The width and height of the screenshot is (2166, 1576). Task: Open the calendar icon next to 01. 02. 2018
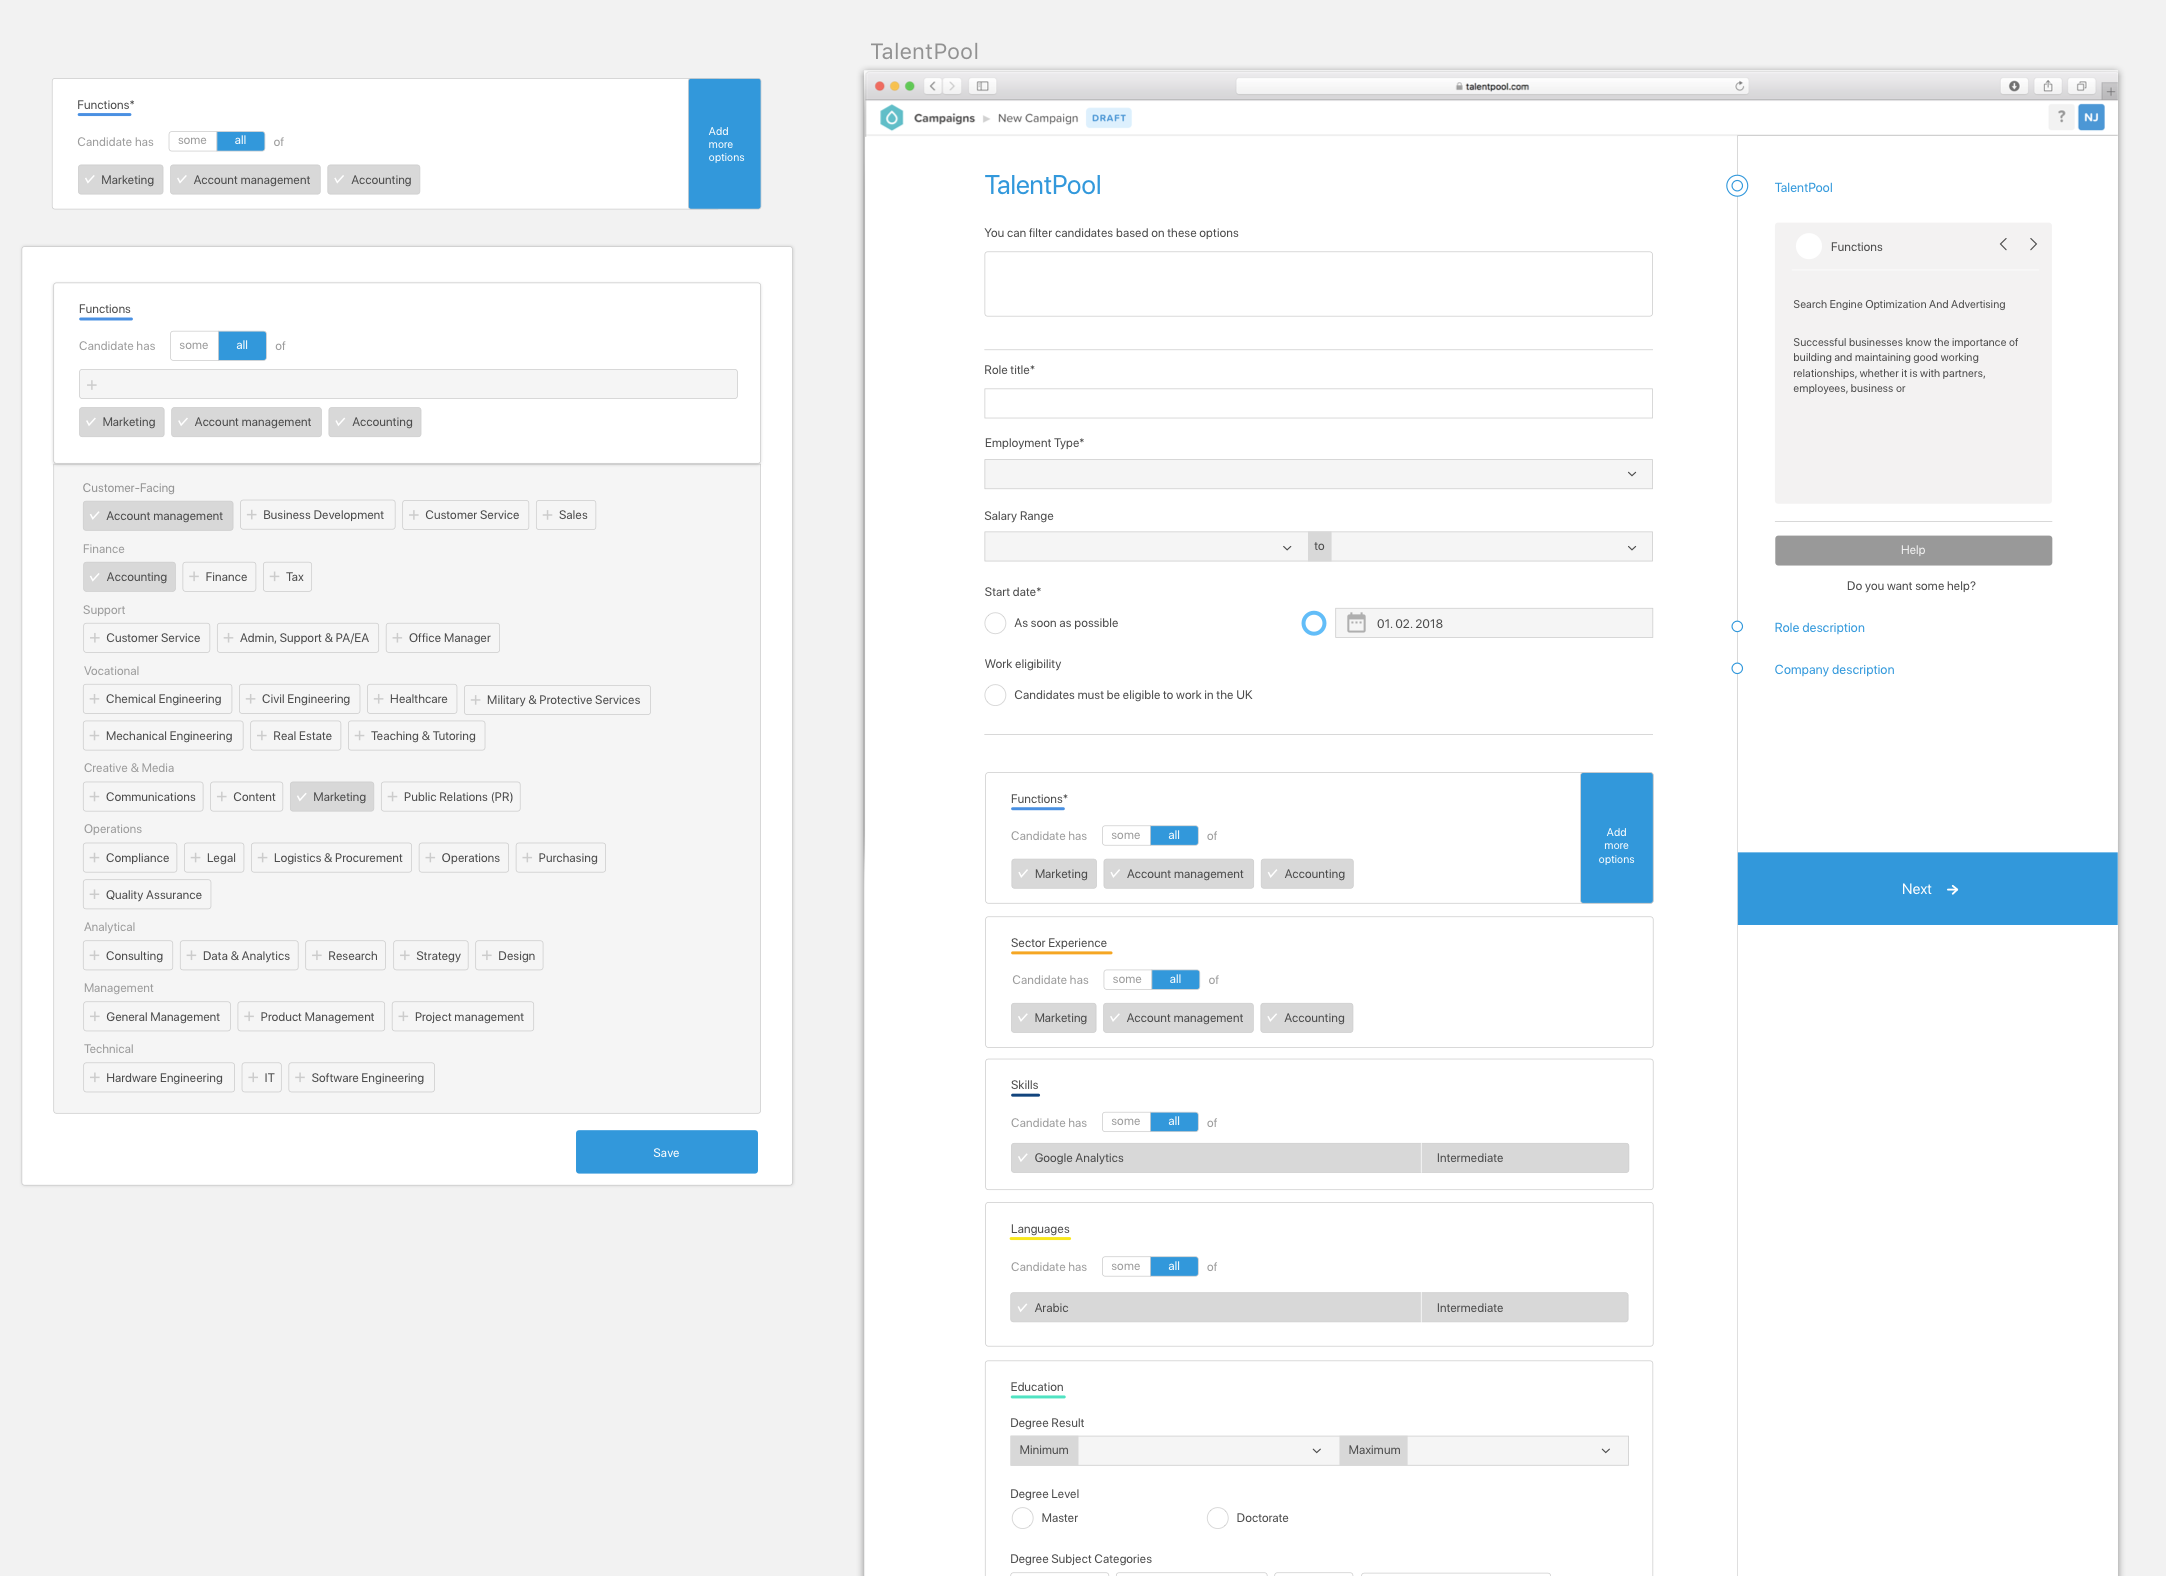1356,623
